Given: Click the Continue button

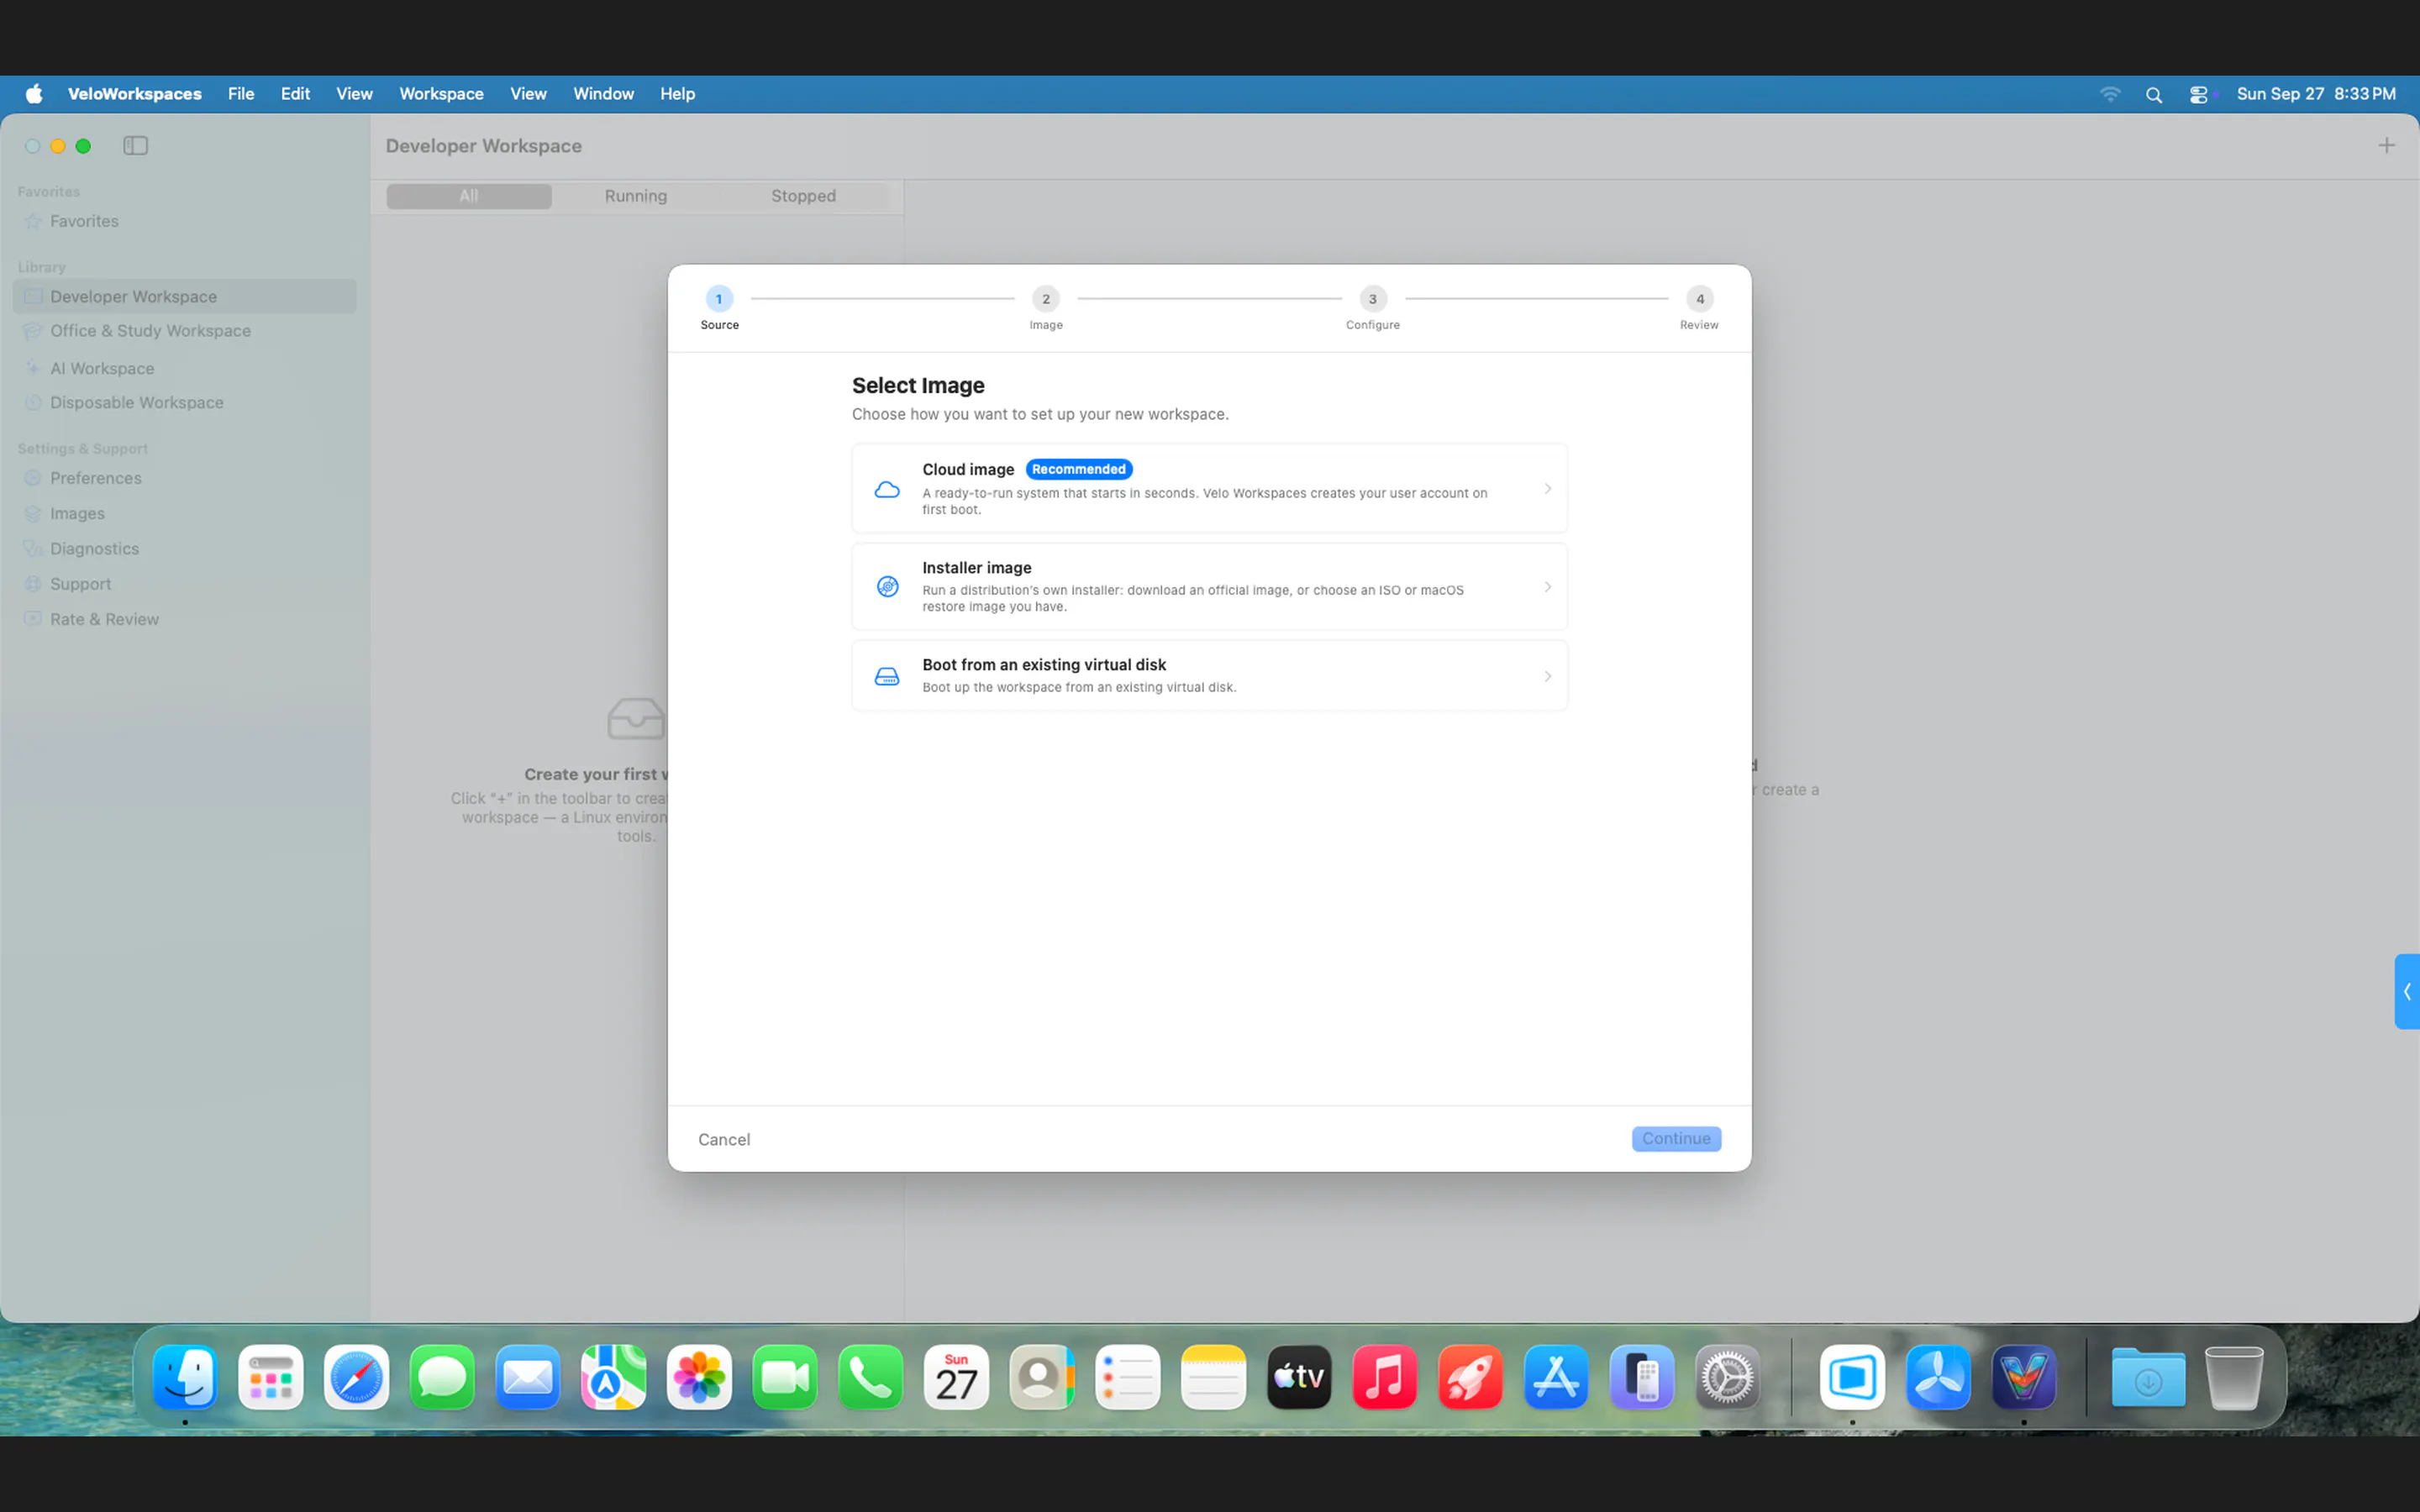Looking at the screenshot, I should click(x=1676, y=1139).
